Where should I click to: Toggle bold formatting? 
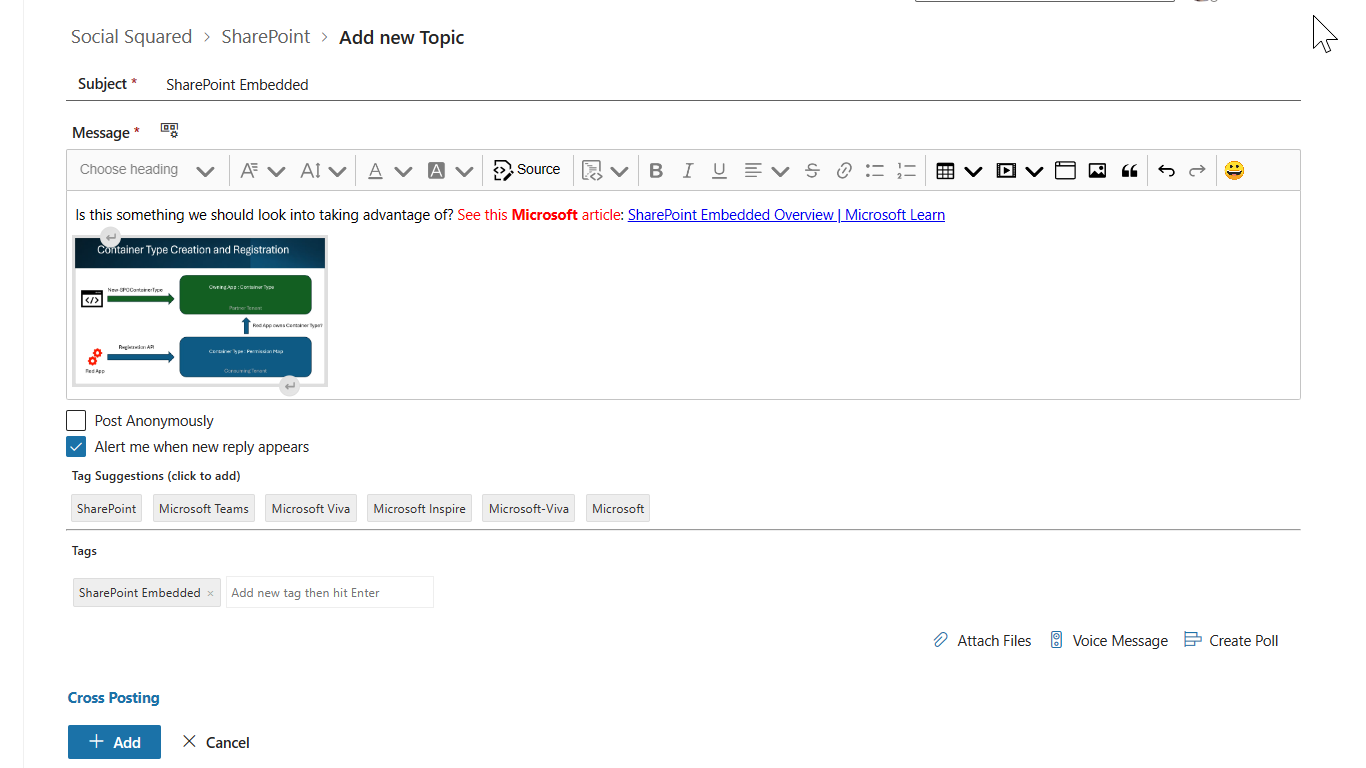pyautogui.click(x=656, y=171)
